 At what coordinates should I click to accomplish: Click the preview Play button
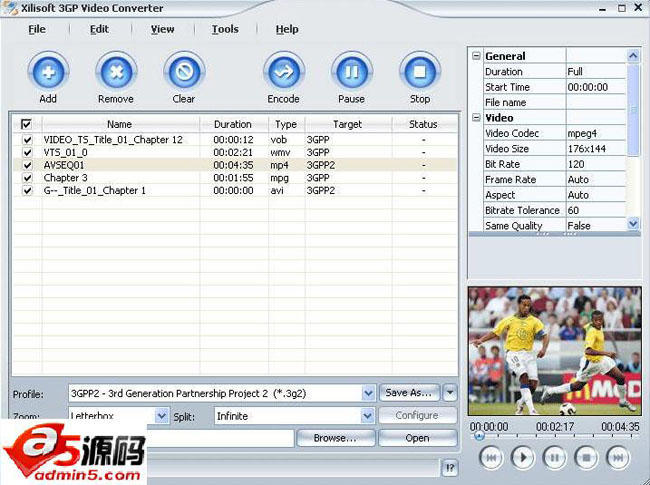pos(522,458)
